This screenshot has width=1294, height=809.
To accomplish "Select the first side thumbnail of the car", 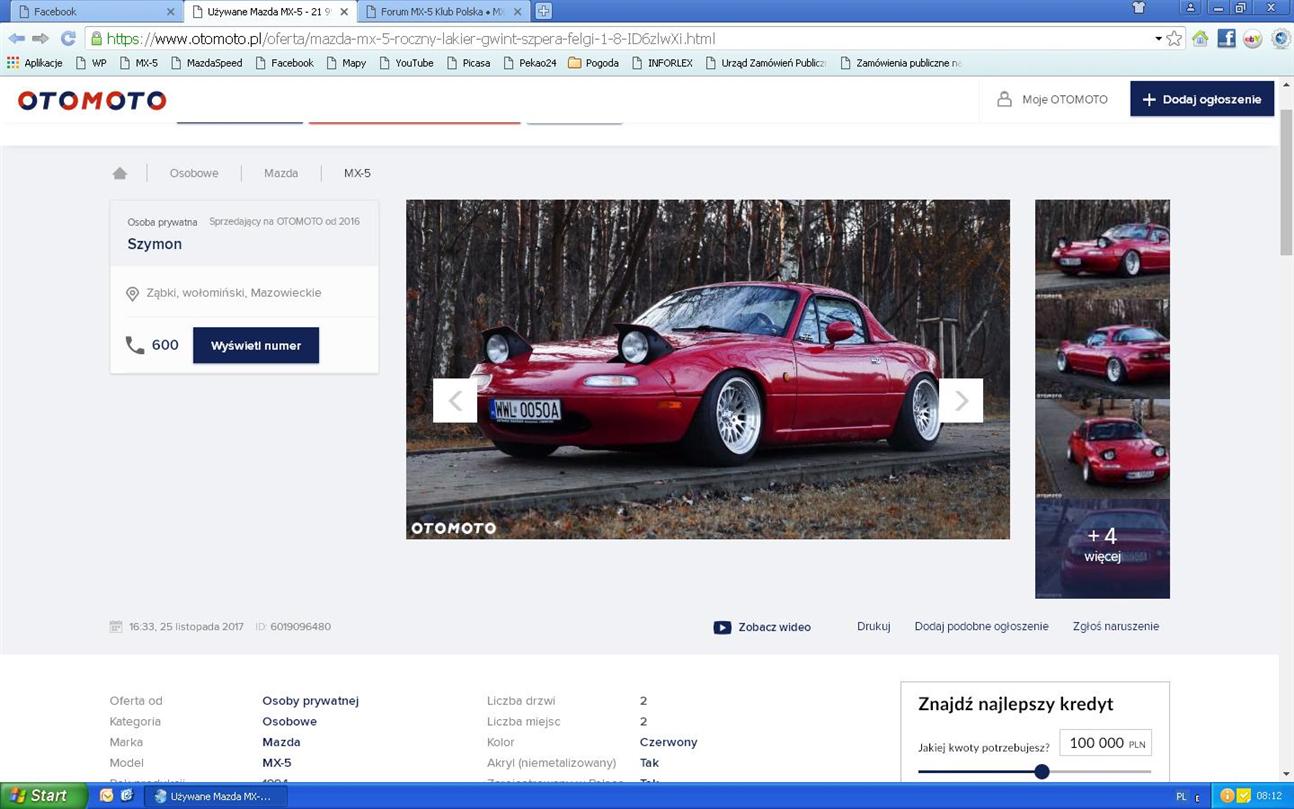I will coord(1102,249).
